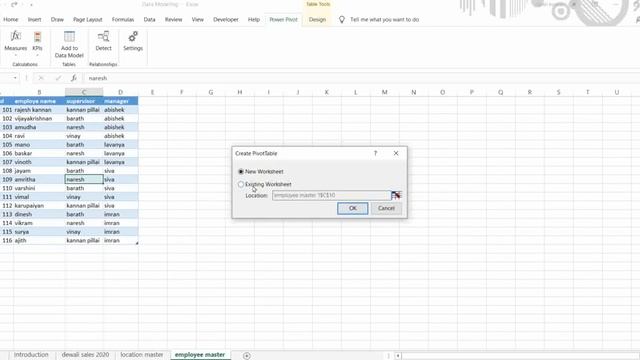Open the View ribbon tab
This screenshot has width=640, height=360.
tap(198, 20)
